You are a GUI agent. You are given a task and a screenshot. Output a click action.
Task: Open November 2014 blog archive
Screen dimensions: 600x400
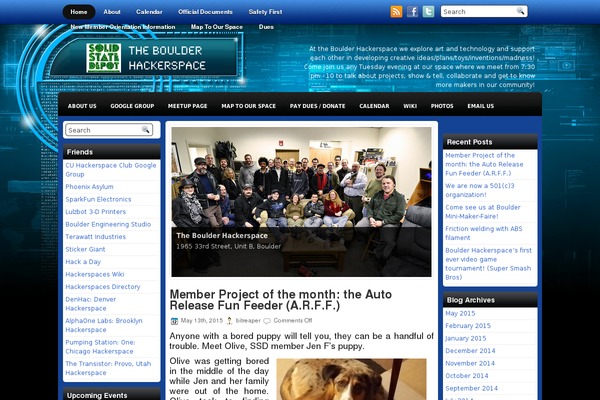[x=470, y=363]
